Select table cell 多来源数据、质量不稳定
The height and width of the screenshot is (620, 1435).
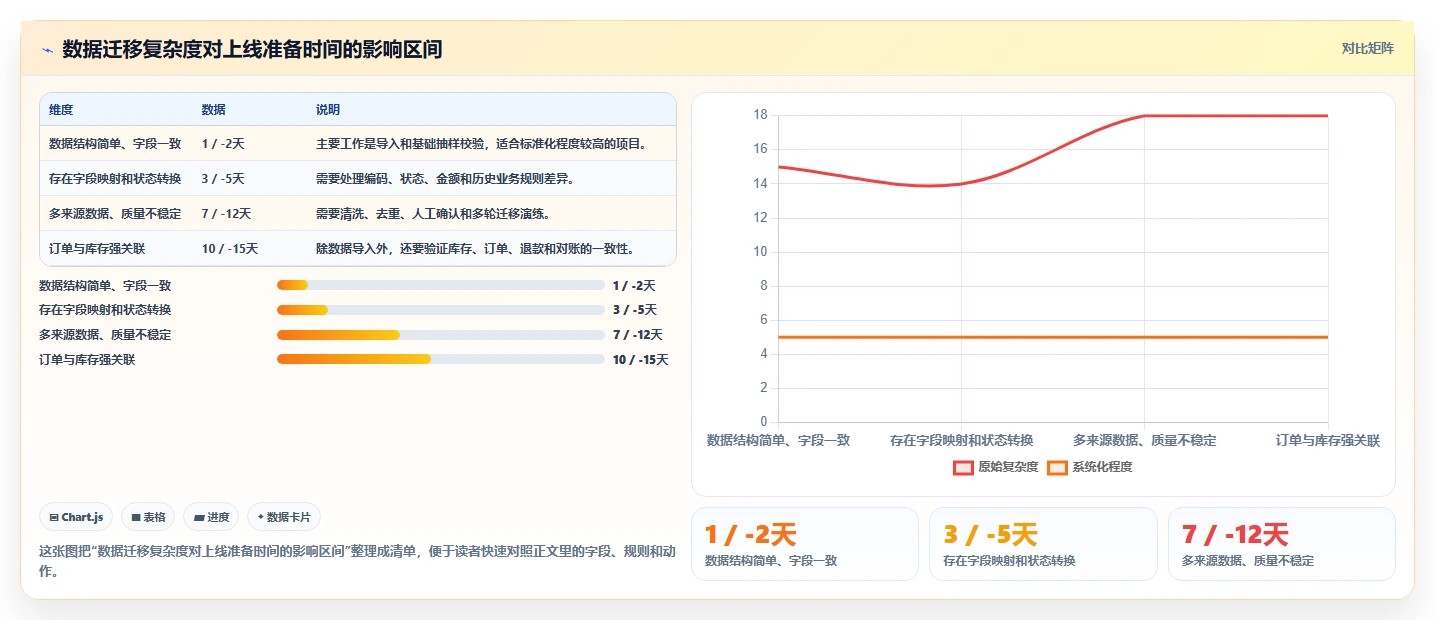pos(115,214)
